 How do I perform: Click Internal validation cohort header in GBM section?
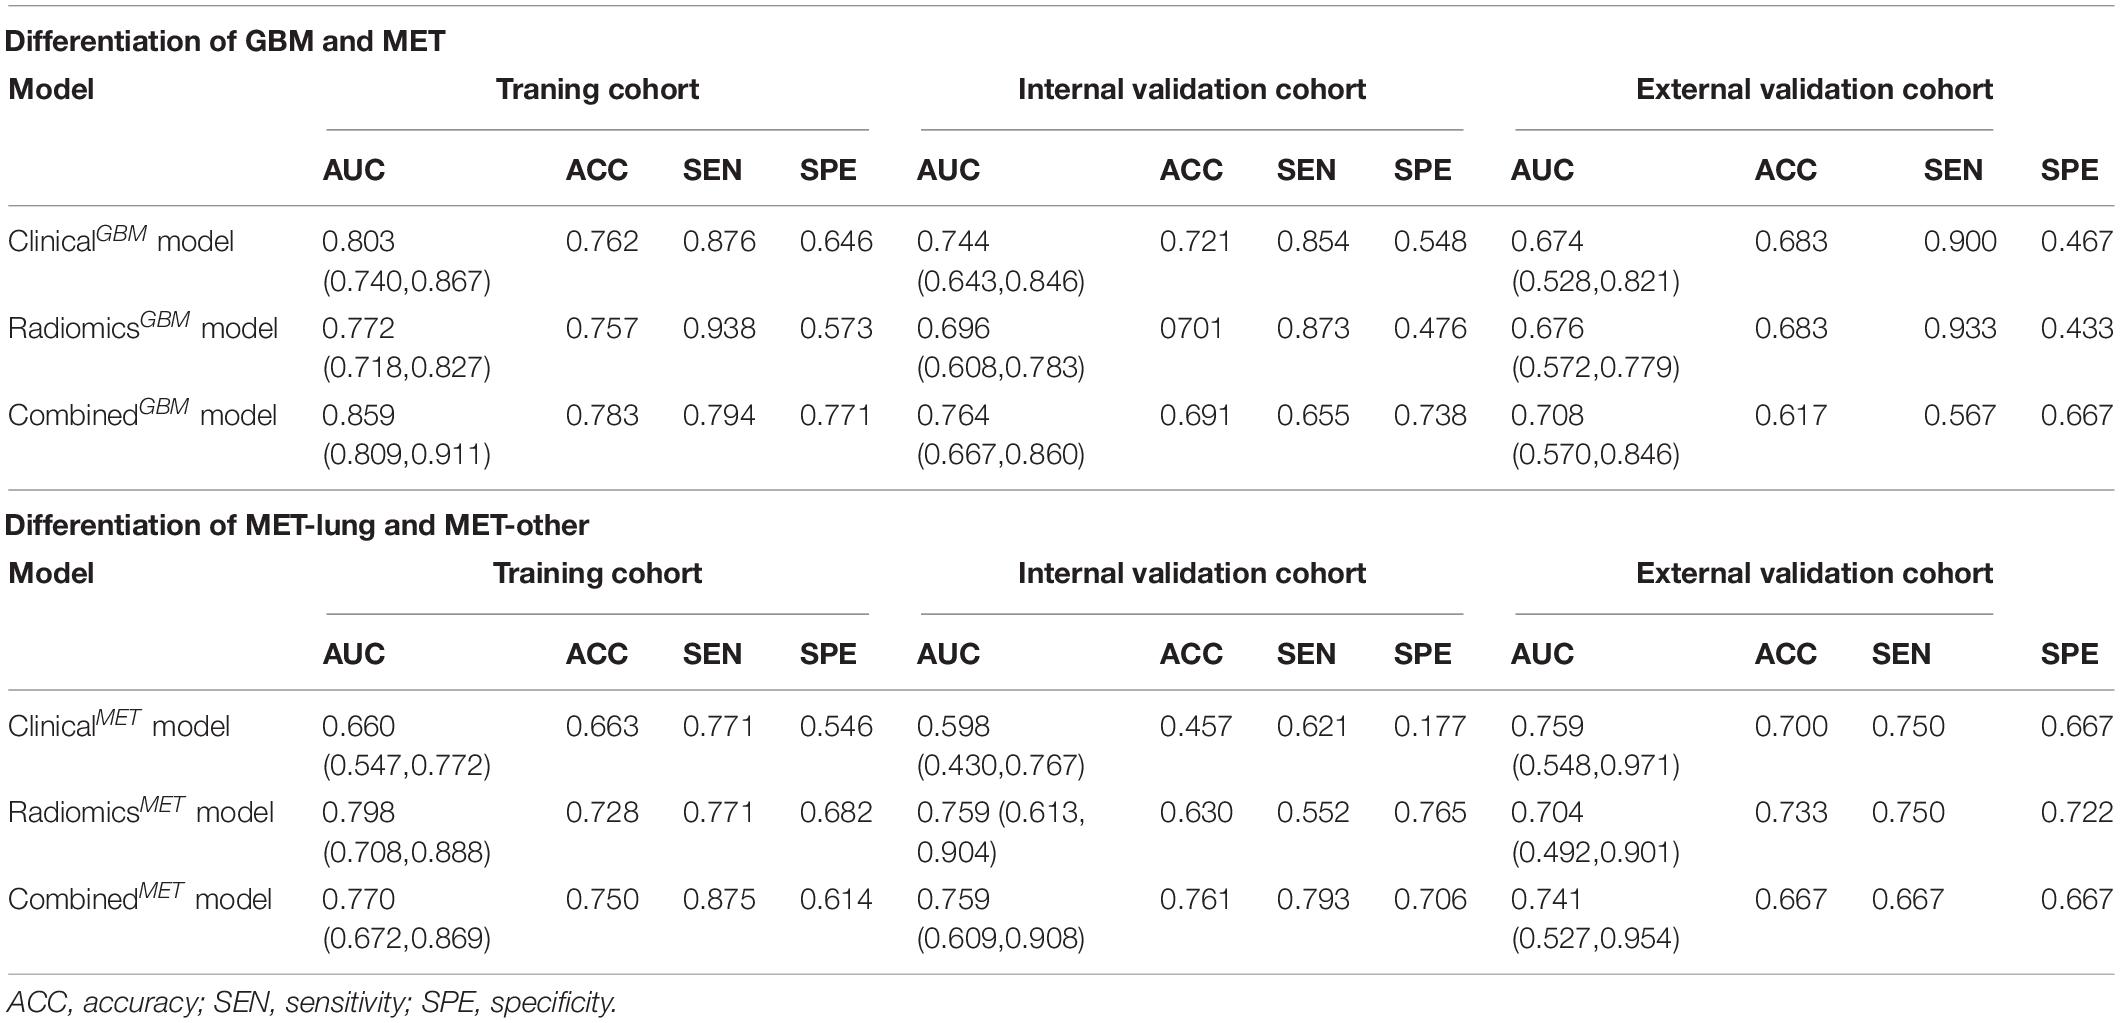[1192, 89]
